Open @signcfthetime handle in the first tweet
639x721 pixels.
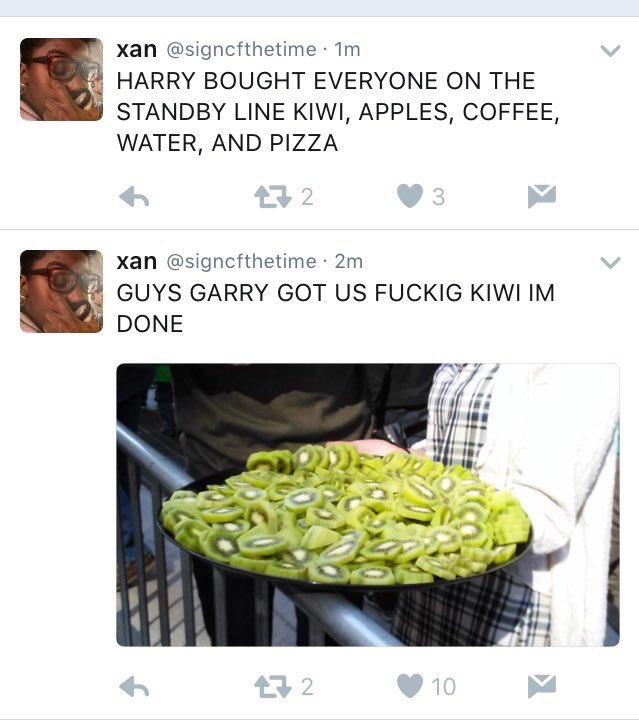pos(241,50)
